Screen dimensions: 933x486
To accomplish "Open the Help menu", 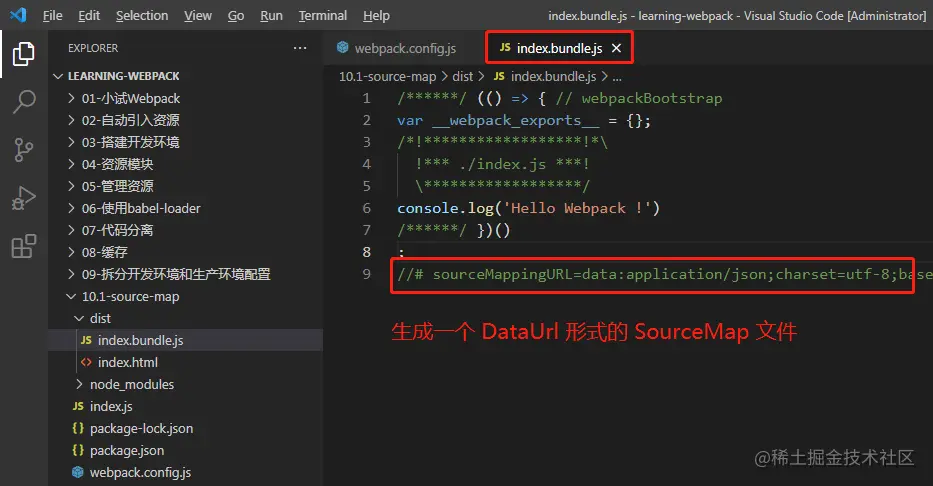I will click(376, 15).
